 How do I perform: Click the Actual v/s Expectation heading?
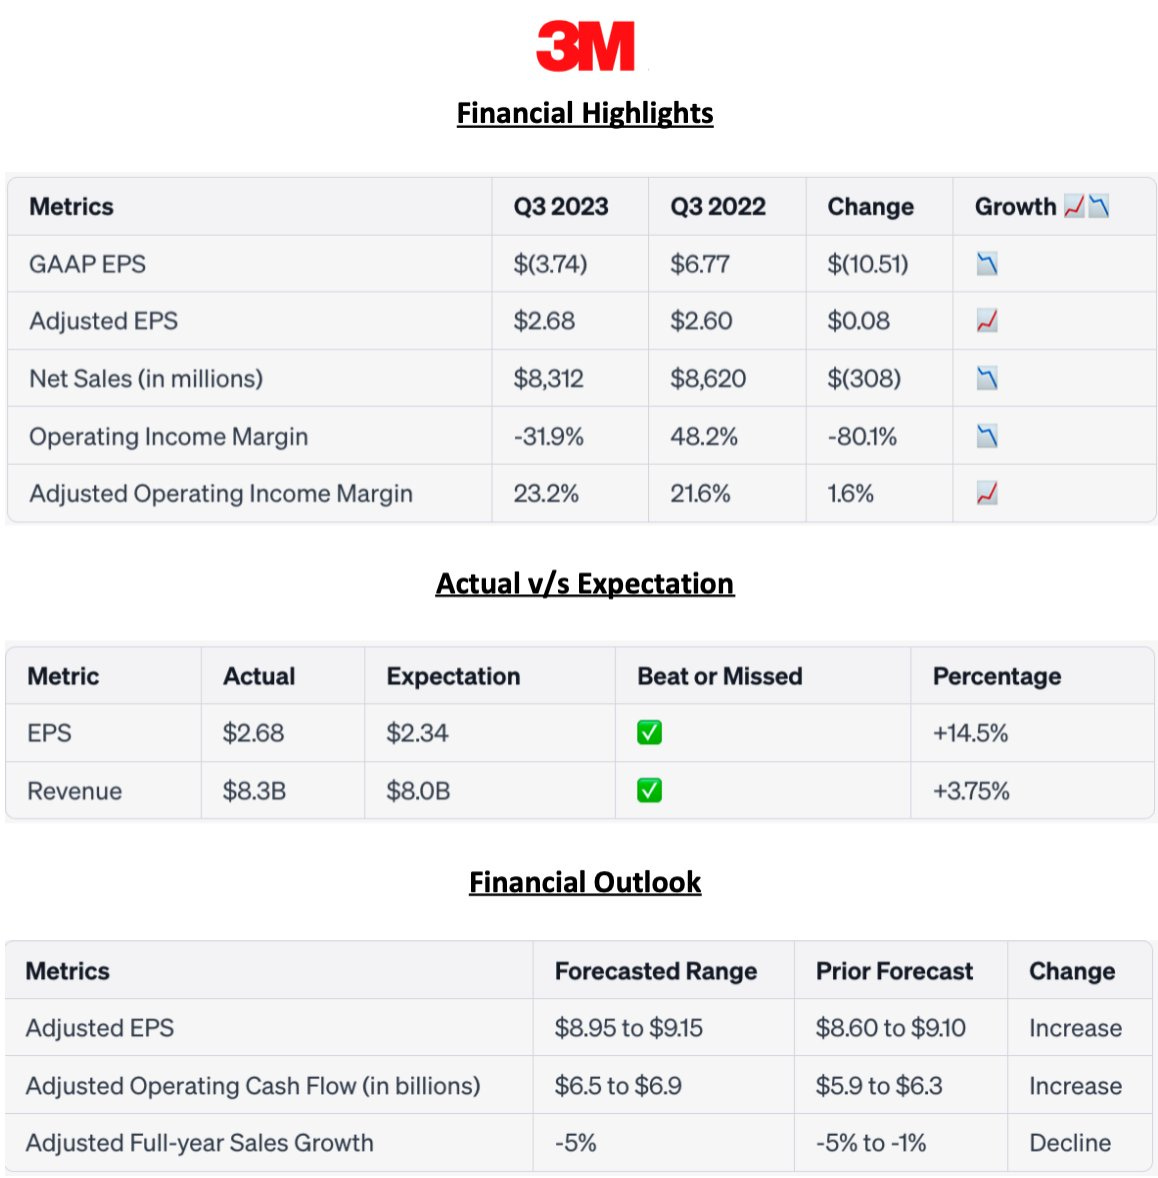click(x=585, y=584)
